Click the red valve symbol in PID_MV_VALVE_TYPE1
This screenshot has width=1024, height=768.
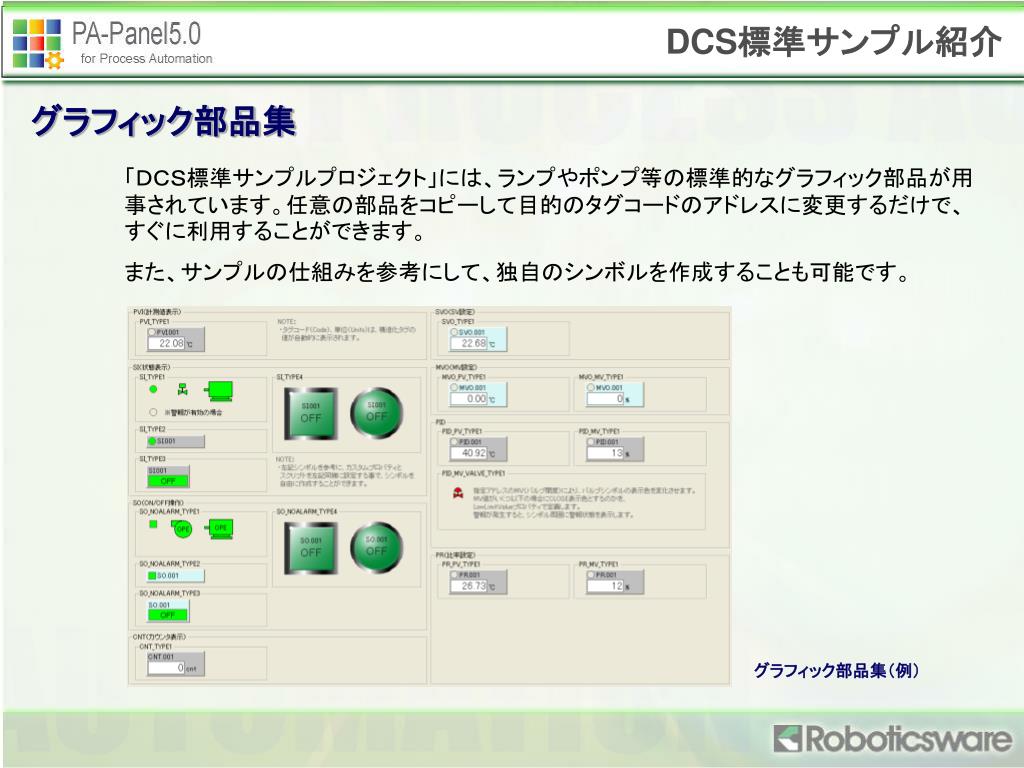(x=458, y=492)
